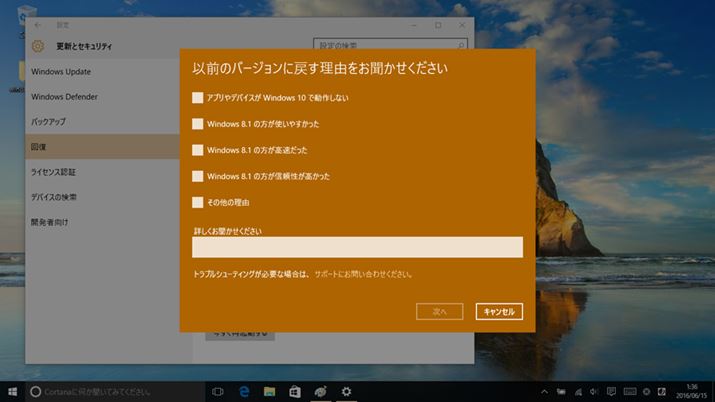Open the 'サポートにお問い合わせください' link
715x402 pixels.
[x=363, y=274]
